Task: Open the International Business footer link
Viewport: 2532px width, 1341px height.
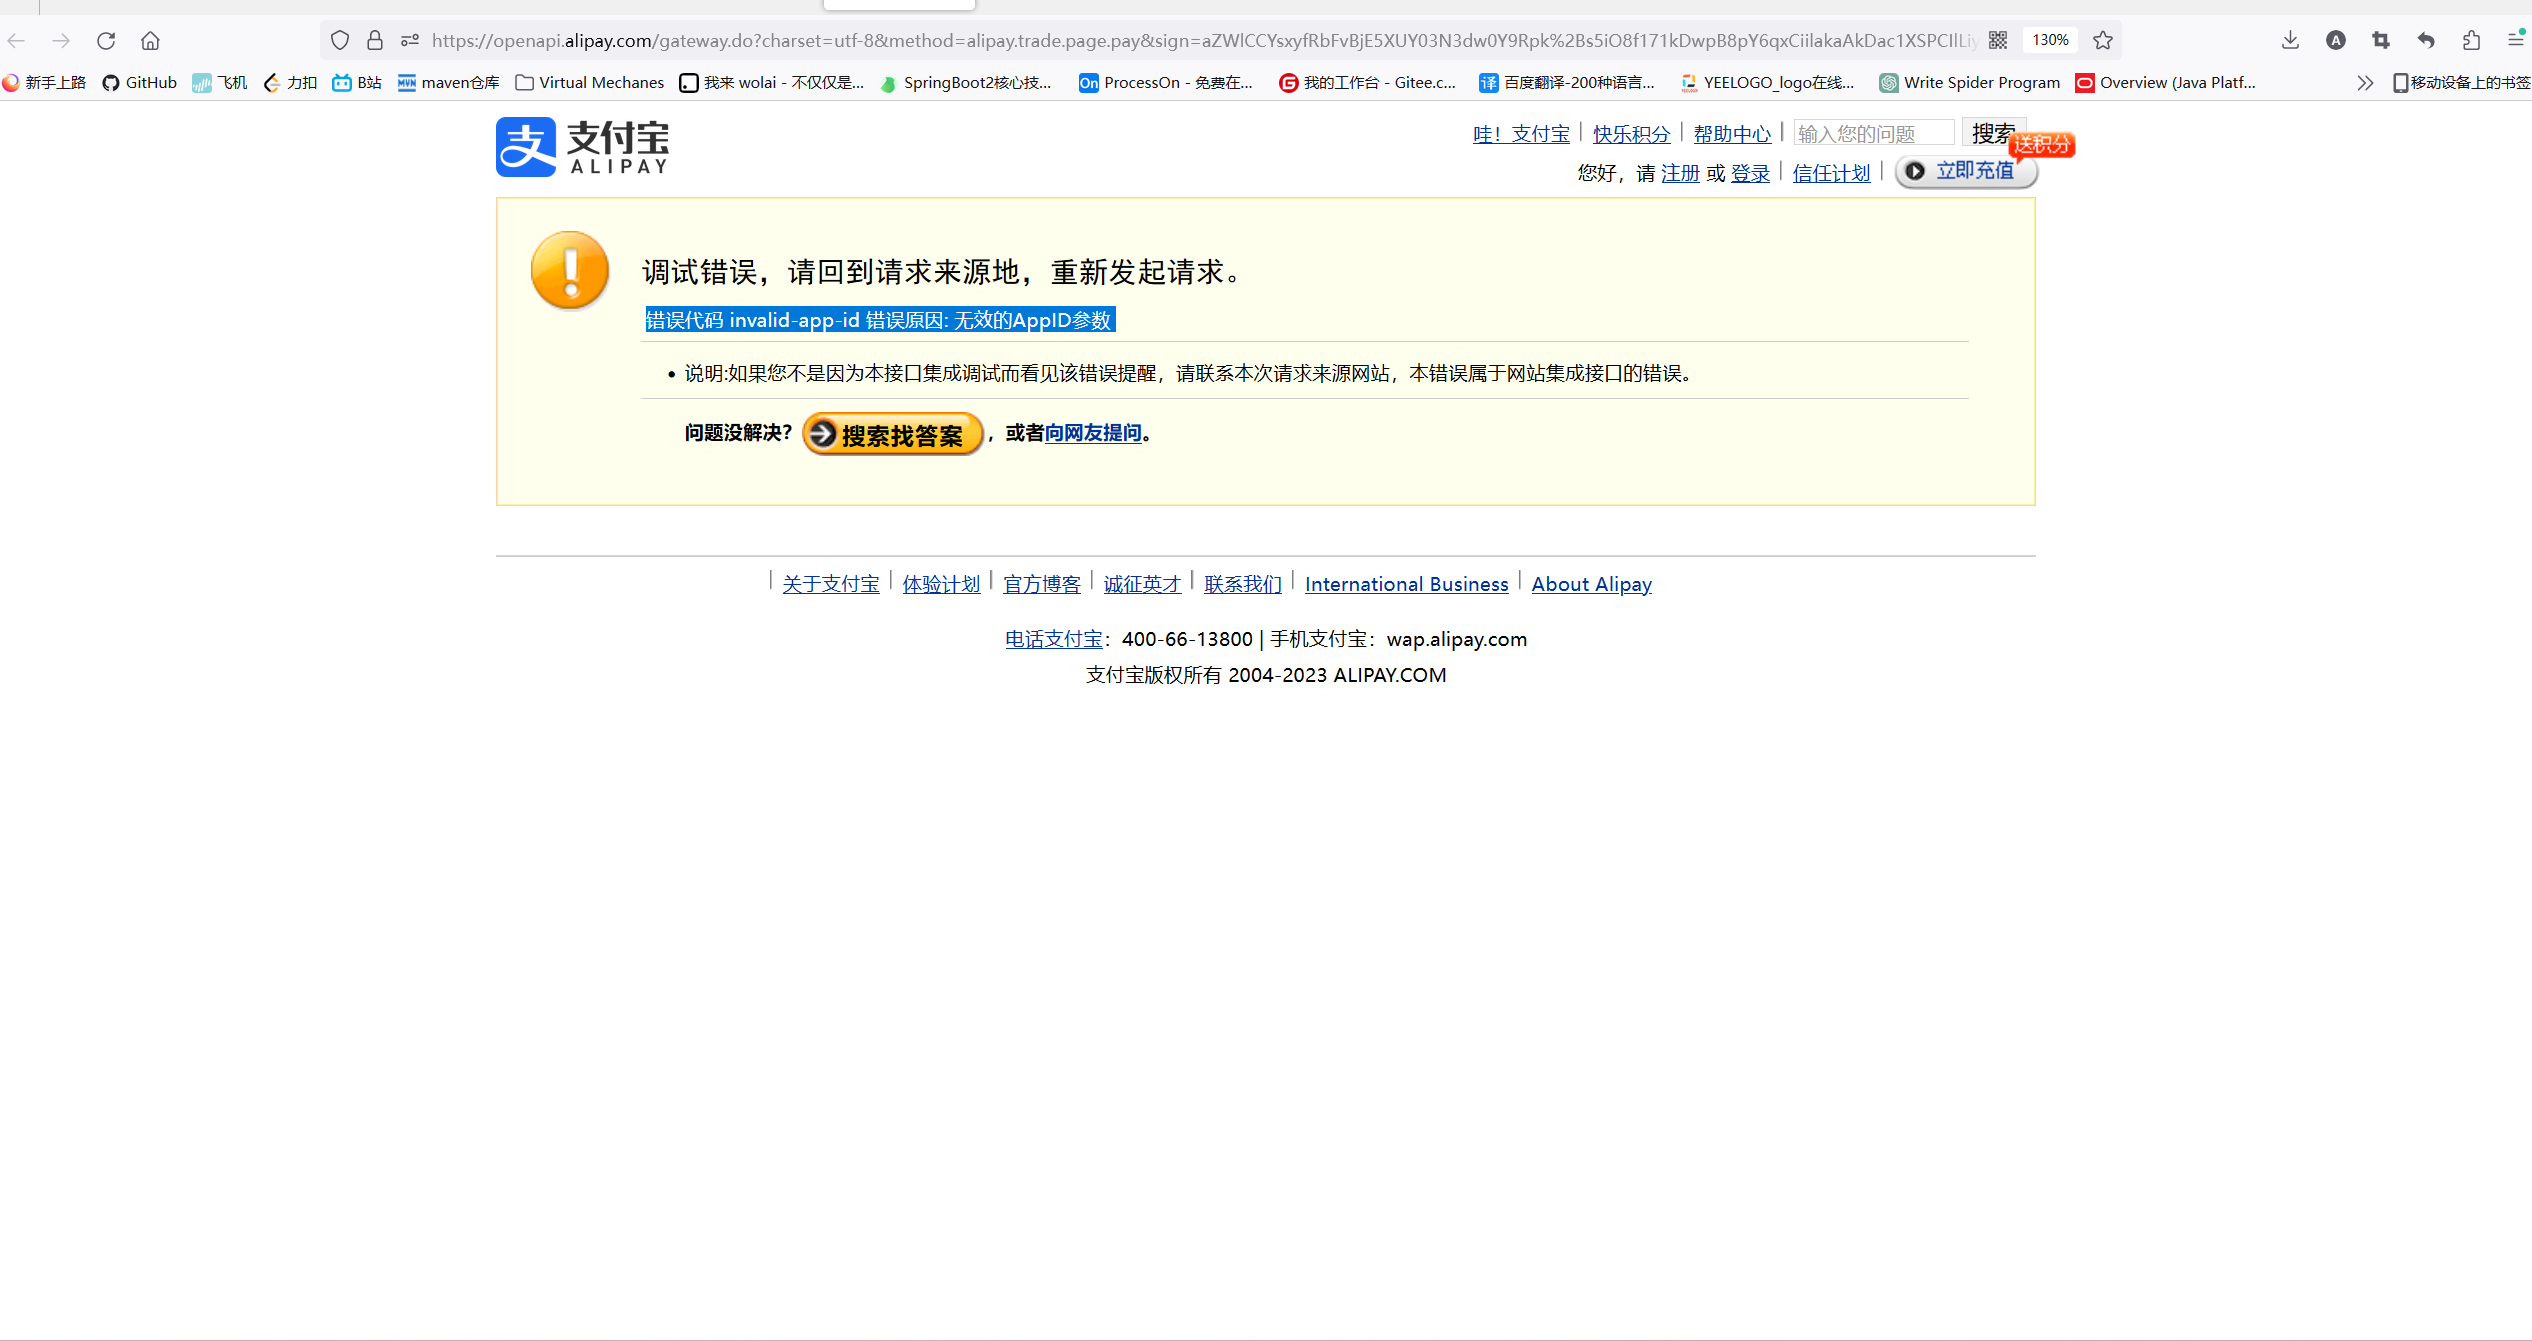Action: pyautogui.click(x=1406, y=584)
